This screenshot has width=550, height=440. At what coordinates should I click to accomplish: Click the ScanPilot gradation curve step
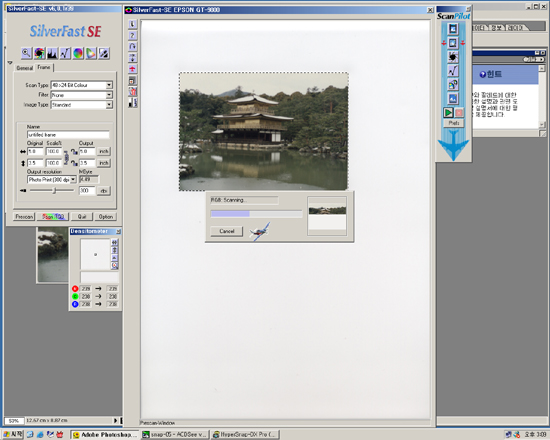click(x=453, y=71)
